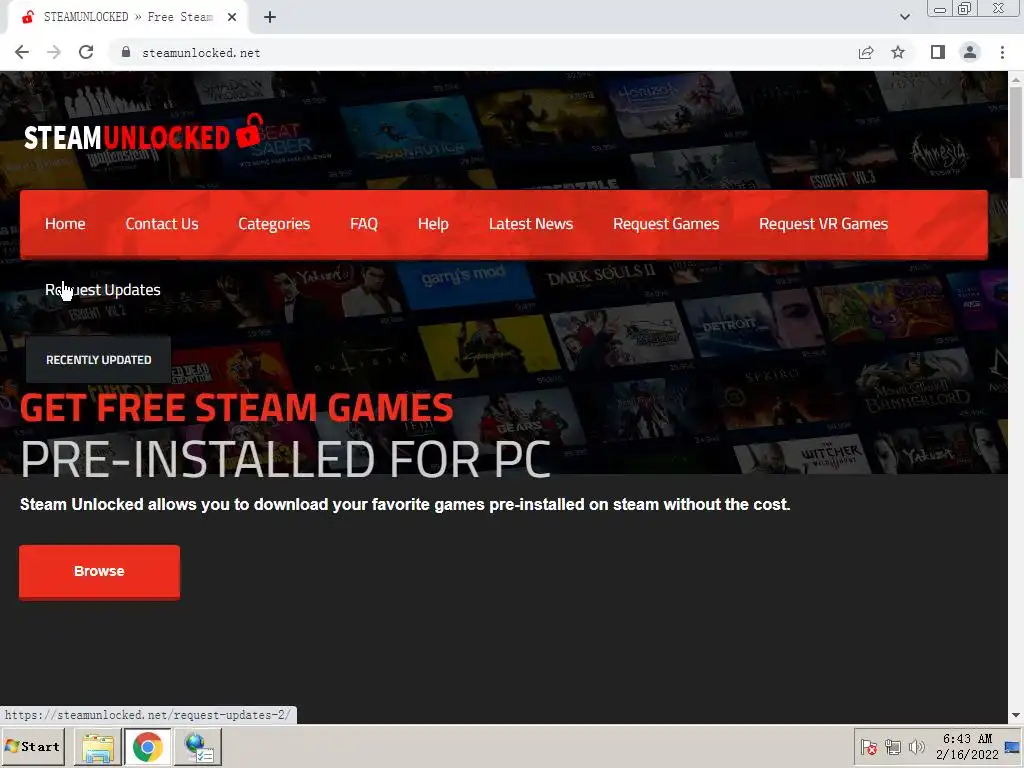Click the volume speaker tray icon
1024x768 pixels.
[916, 747]
